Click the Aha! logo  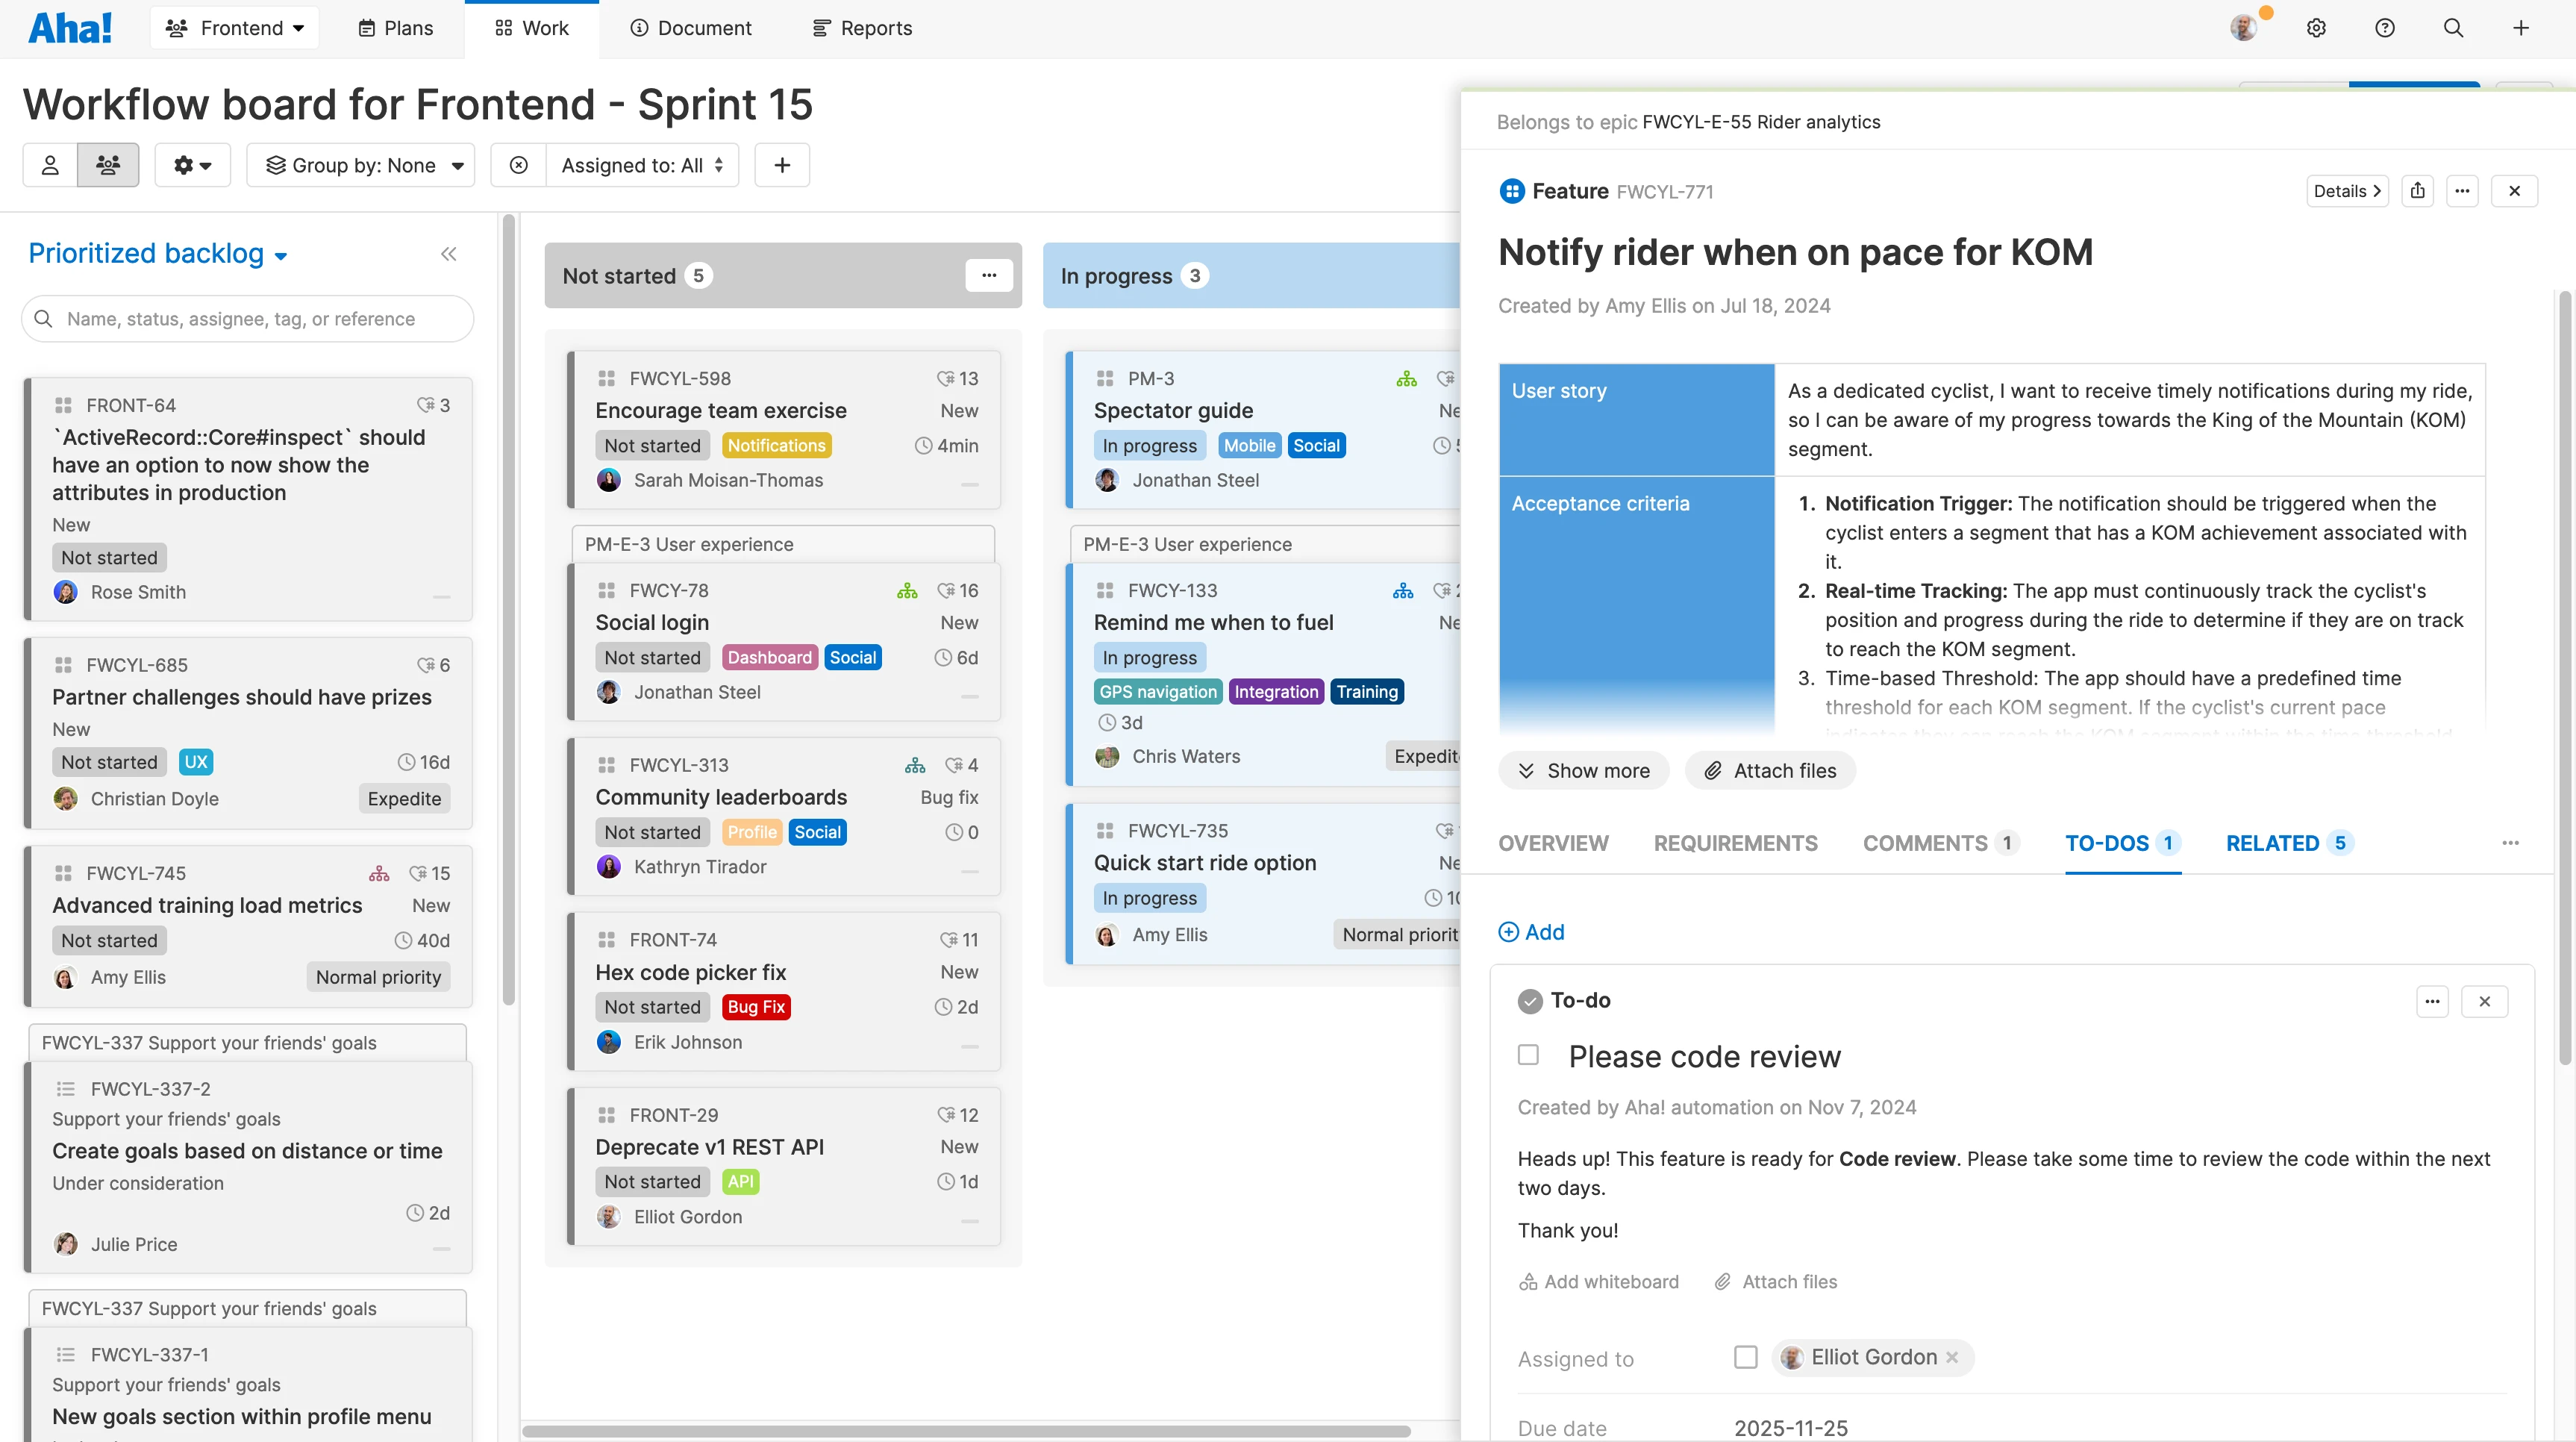pos(70,27)
